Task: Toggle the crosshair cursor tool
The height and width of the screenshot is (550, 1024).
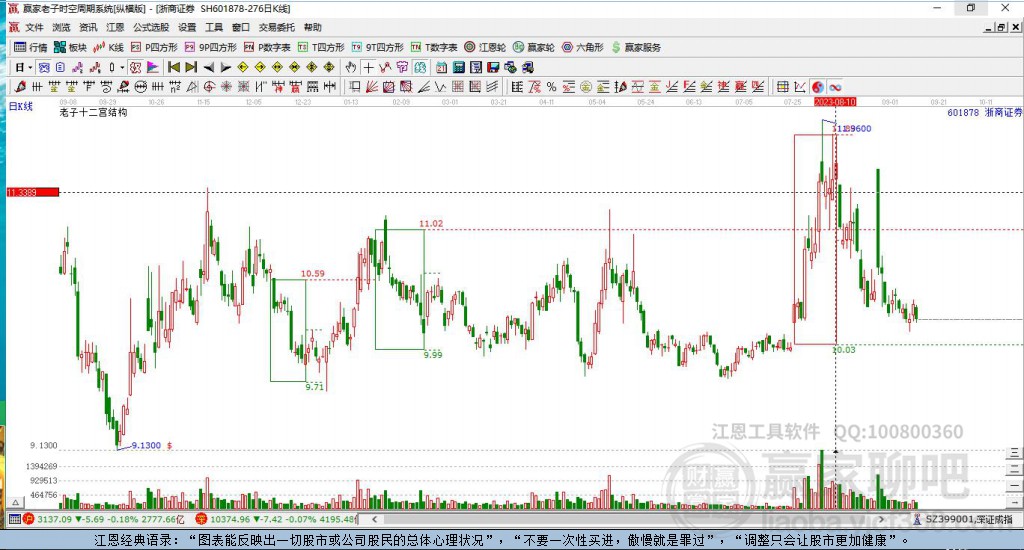Action: click(x=368, y=67)
